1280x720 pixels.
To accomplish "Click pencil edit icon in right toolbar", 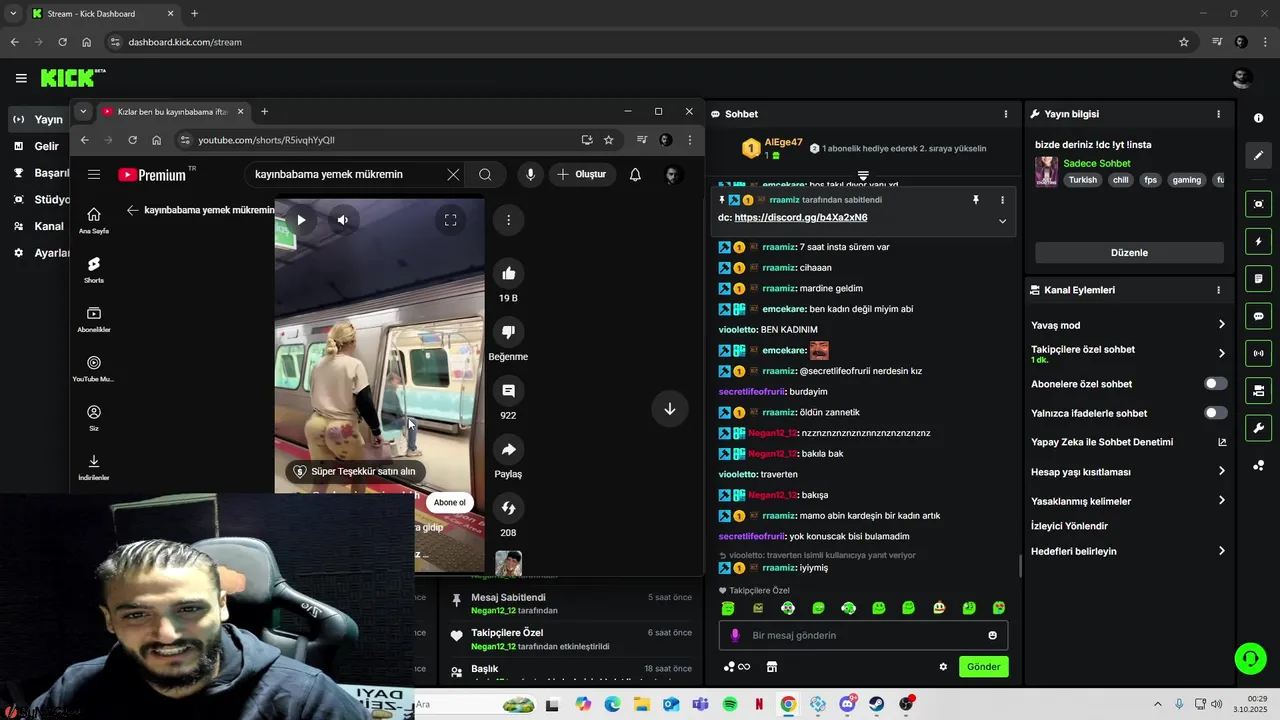I will pos(1258,155).
